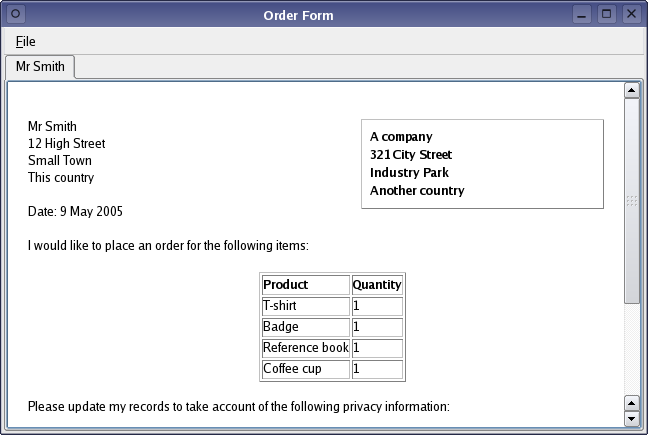Screen dimensions: 648x435
Task: Click the scroll down arrow at bottom
Action: click(631, 418)
